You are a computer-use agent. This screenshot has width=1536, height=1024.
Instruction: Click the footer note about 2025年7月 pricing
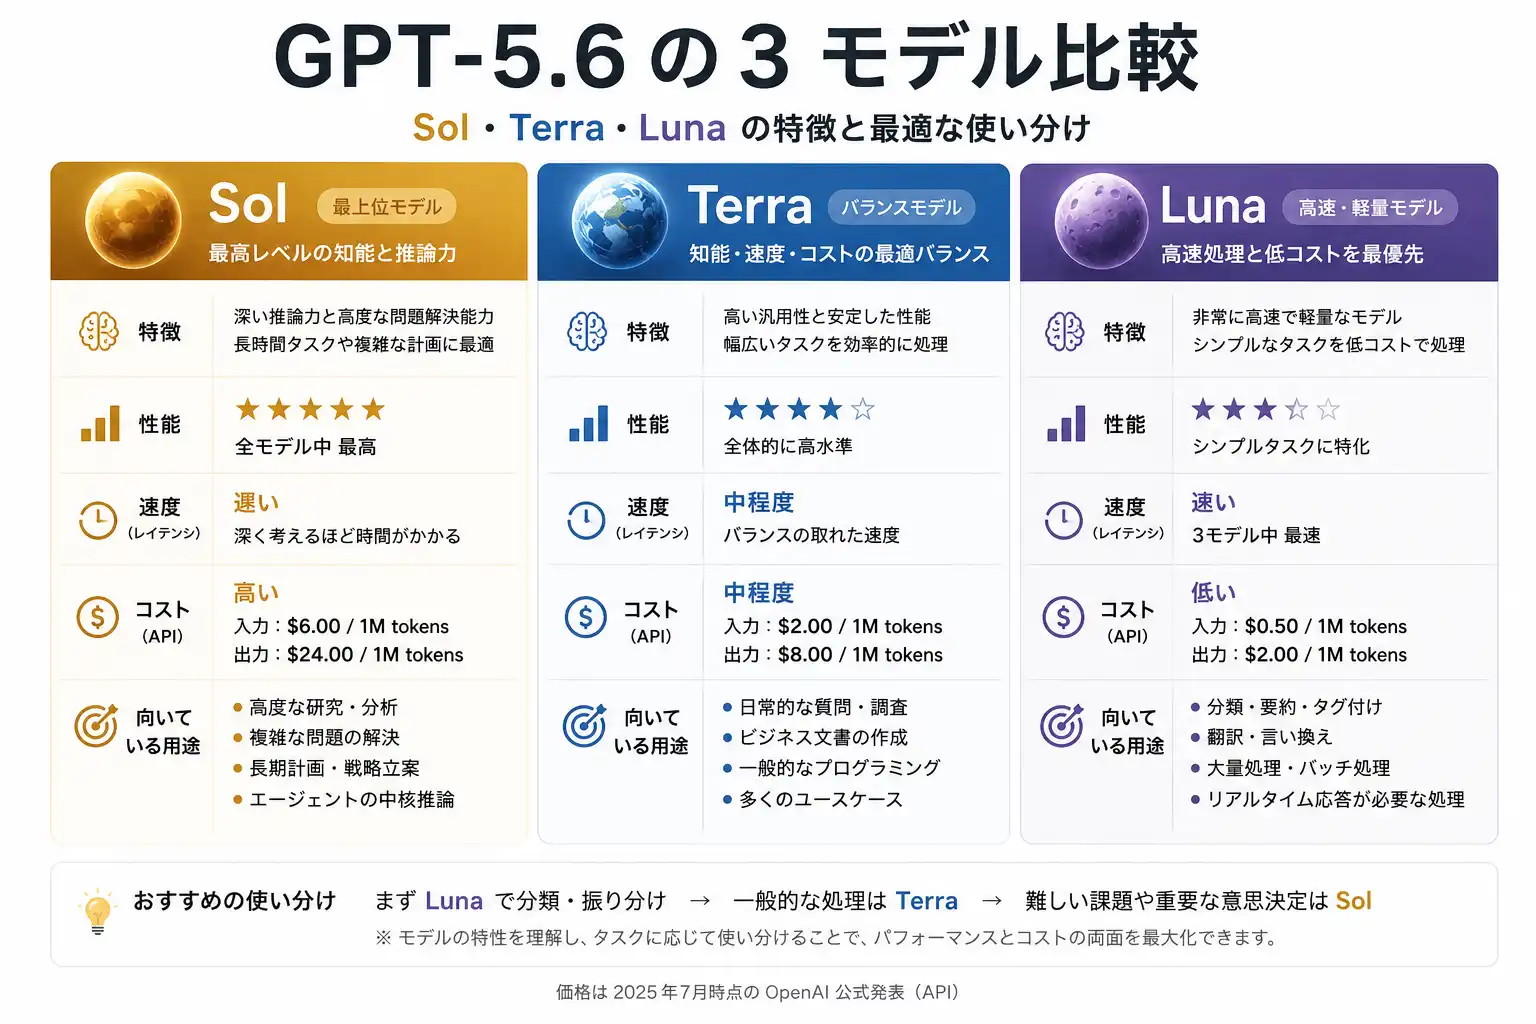pos(760,992)
